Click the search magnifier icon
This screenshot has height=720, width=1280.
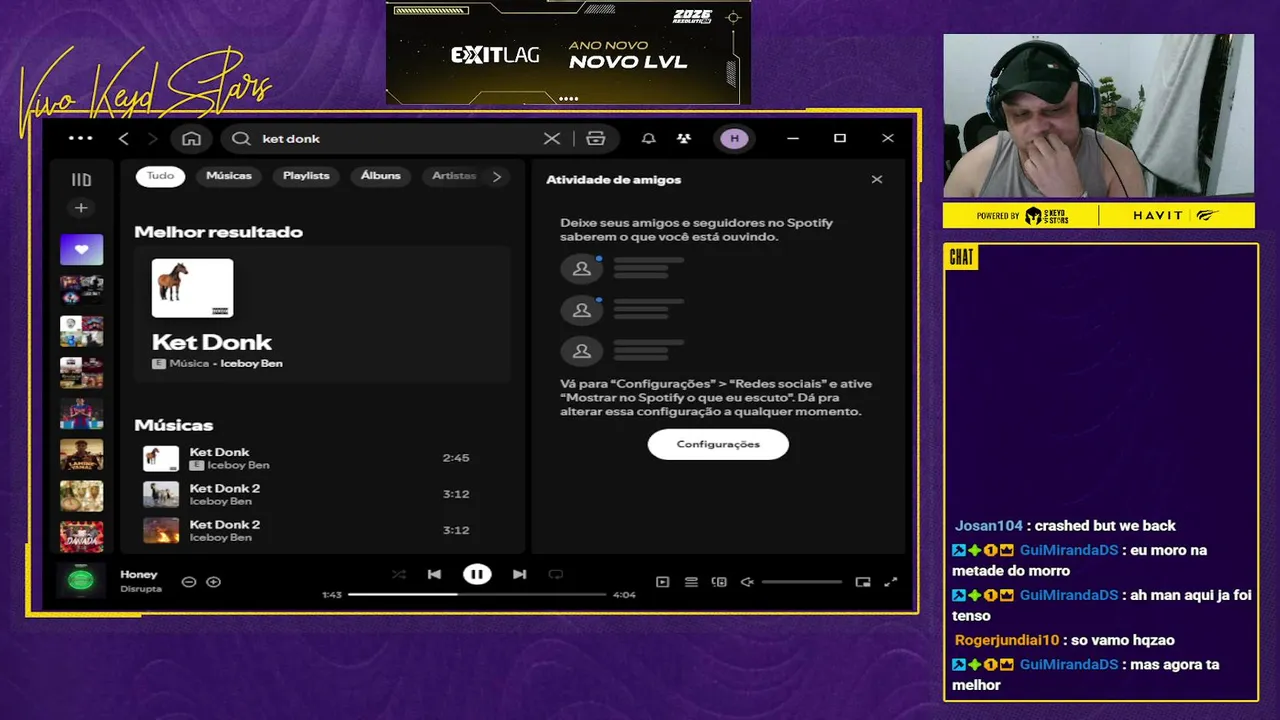click(241, 139)
